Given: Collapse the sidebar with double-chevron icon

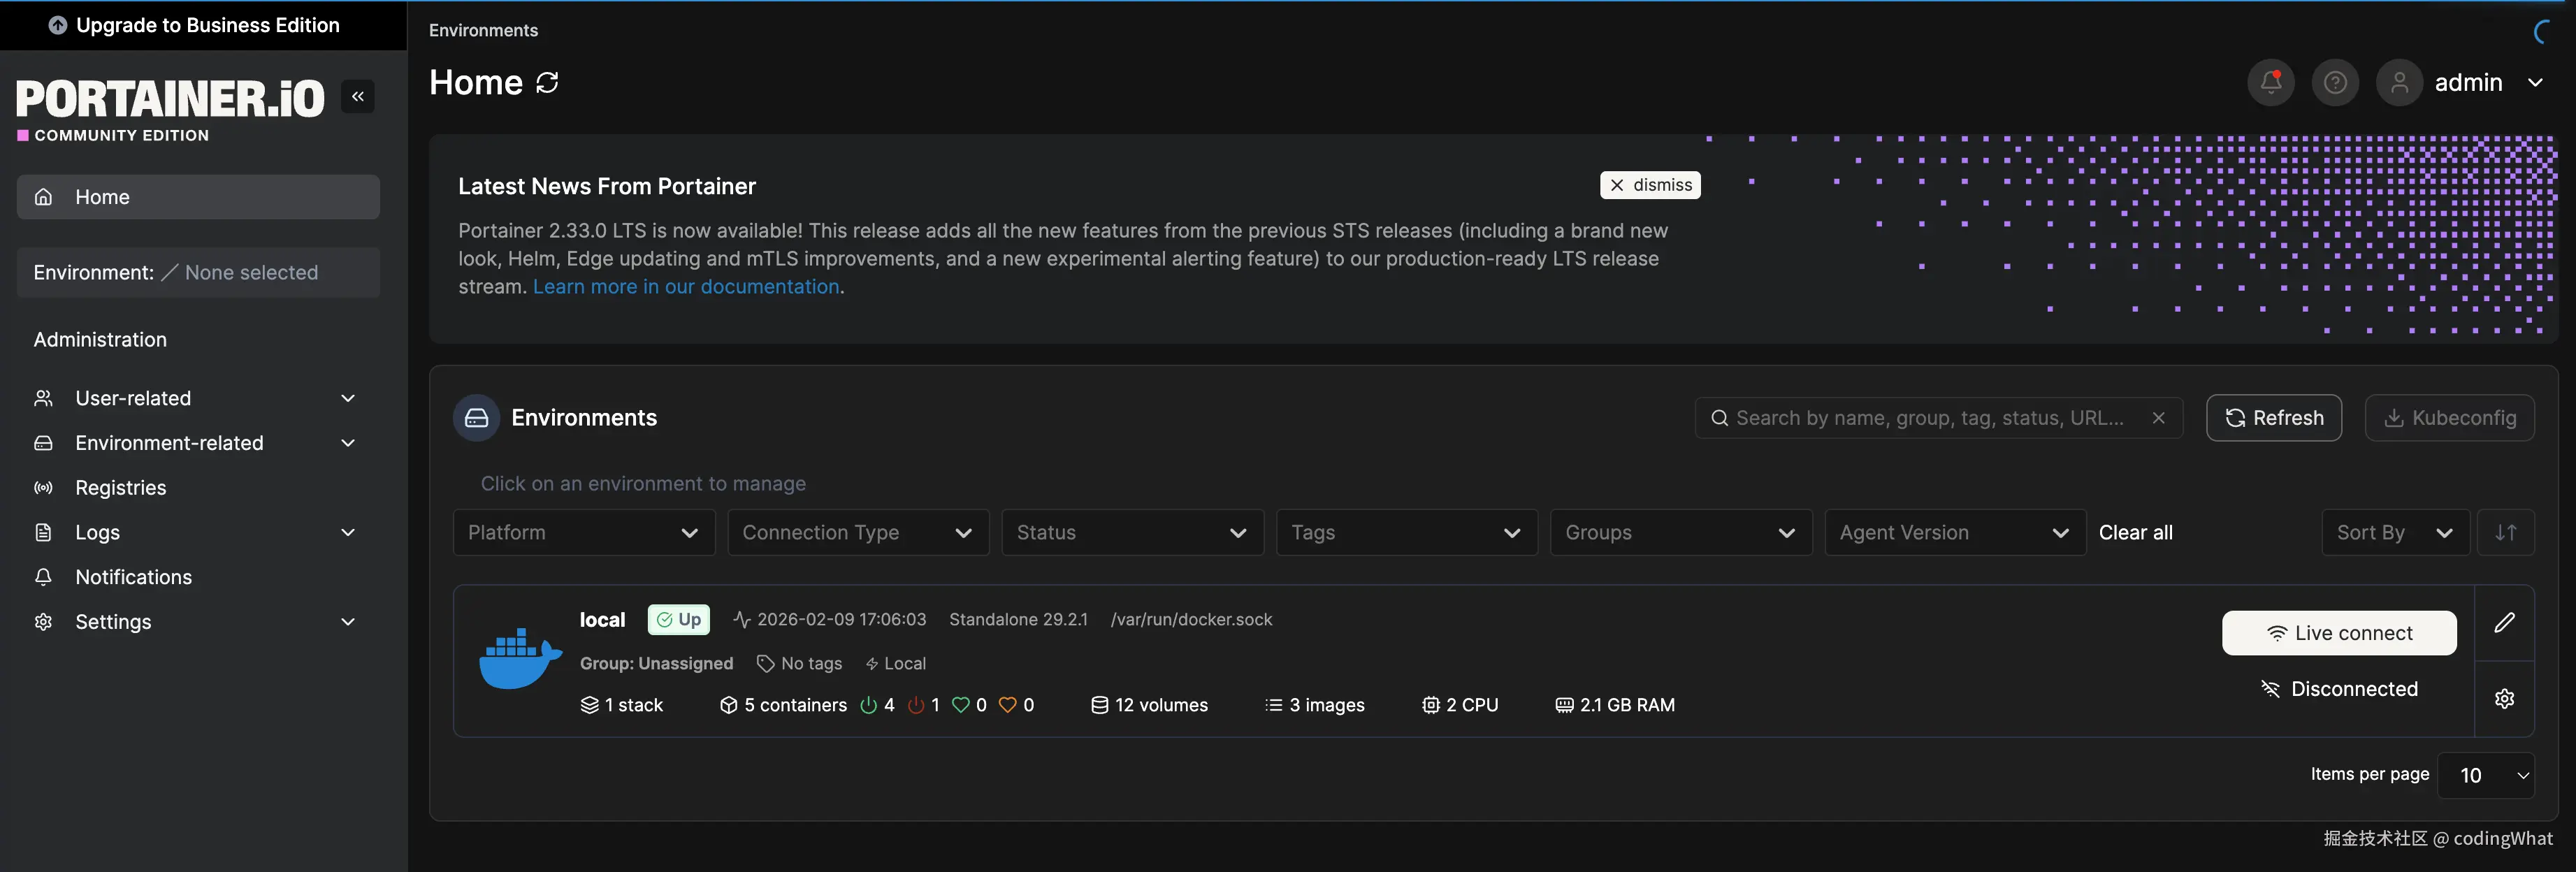Looking at the screenshot, I should 358,97.
